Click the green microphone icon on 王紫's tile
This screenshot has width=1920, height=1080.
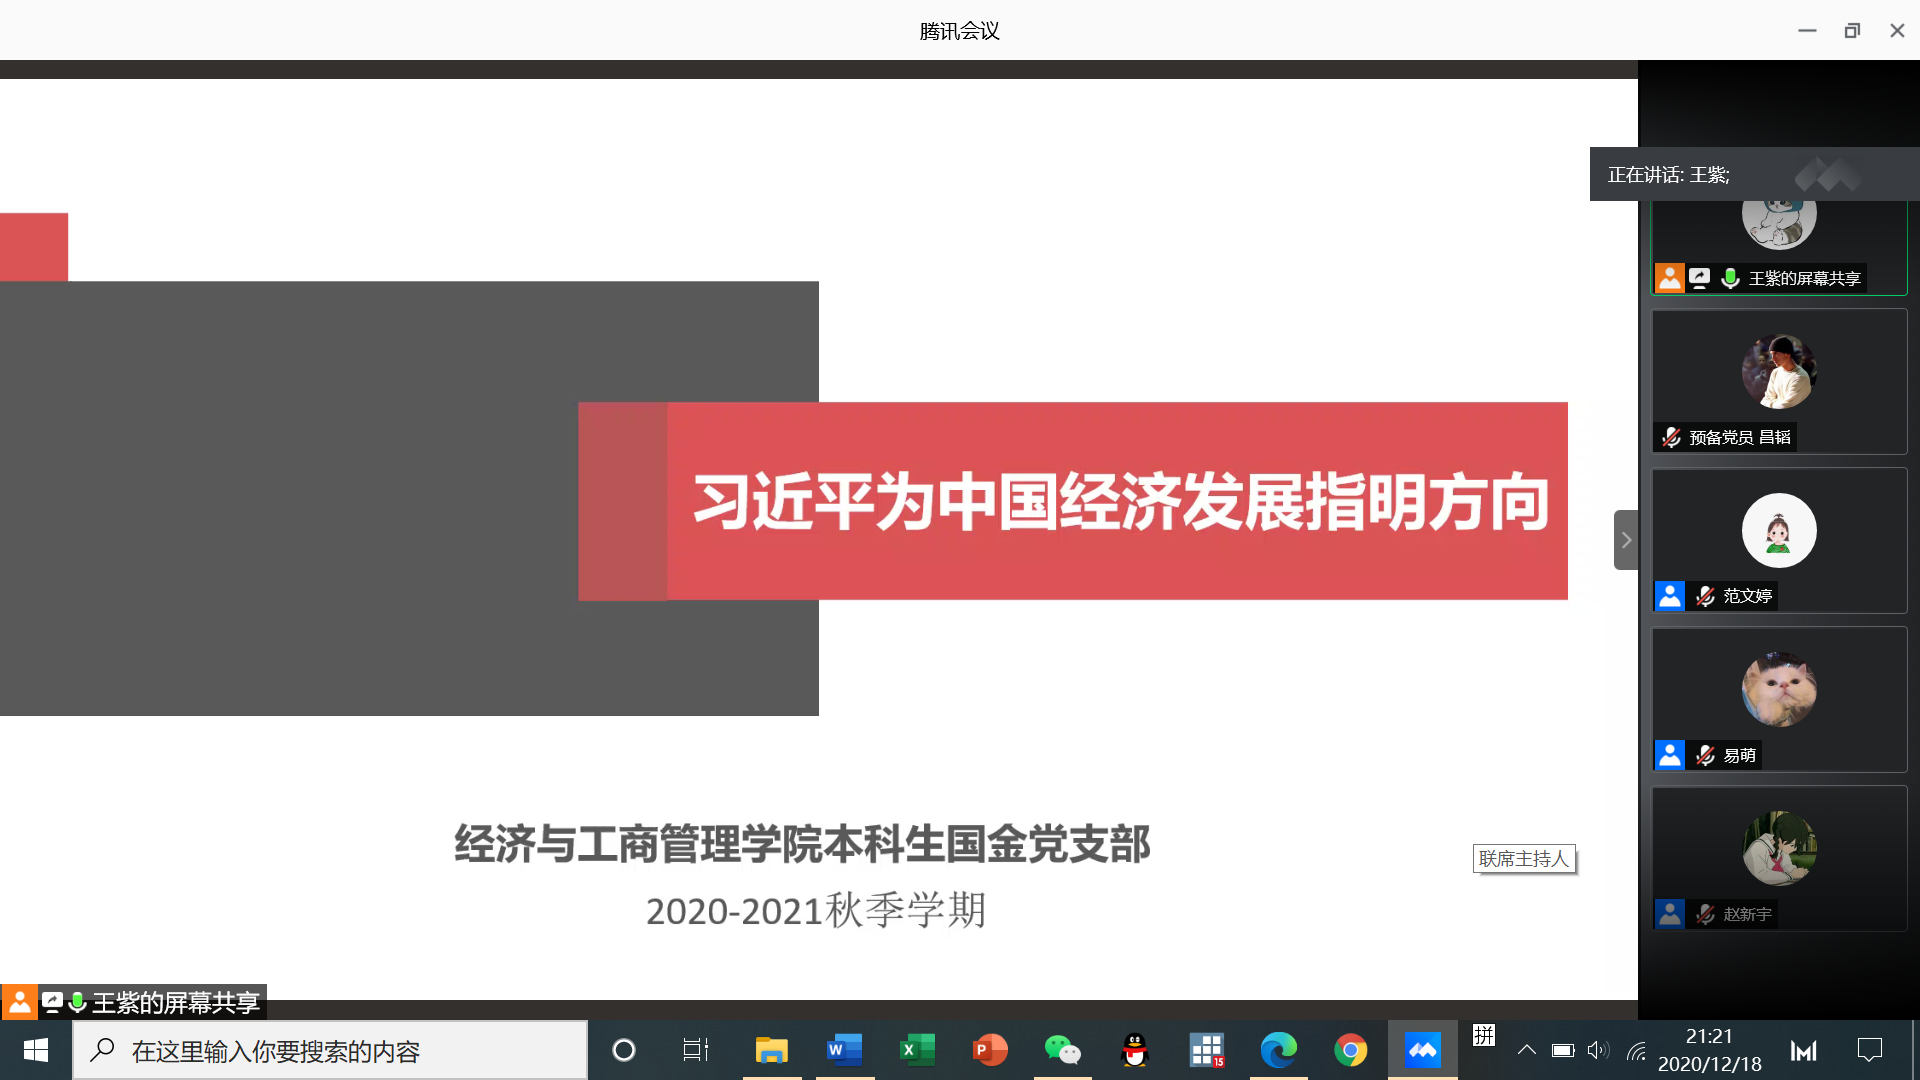1730,277
